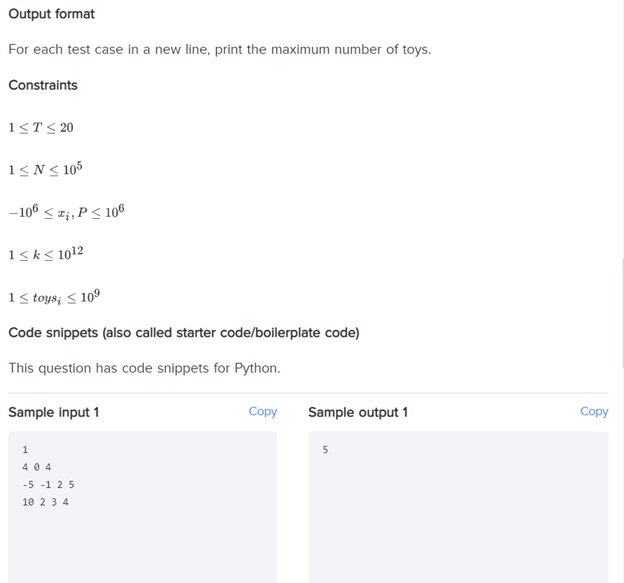Viewport: 624px width, 583px height.
Task: Click the Sample output 1 heading
Action: coord(358,412)
